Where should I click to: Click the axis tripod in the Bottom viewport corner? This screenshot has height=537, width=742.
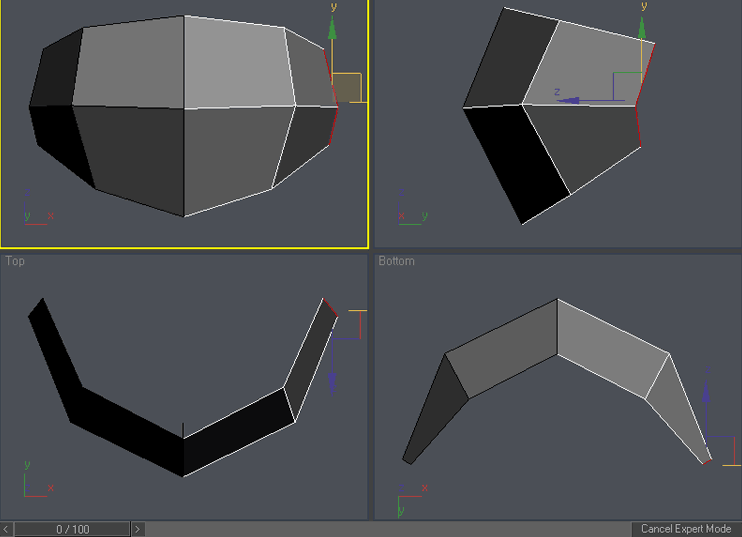coord(408,499)
